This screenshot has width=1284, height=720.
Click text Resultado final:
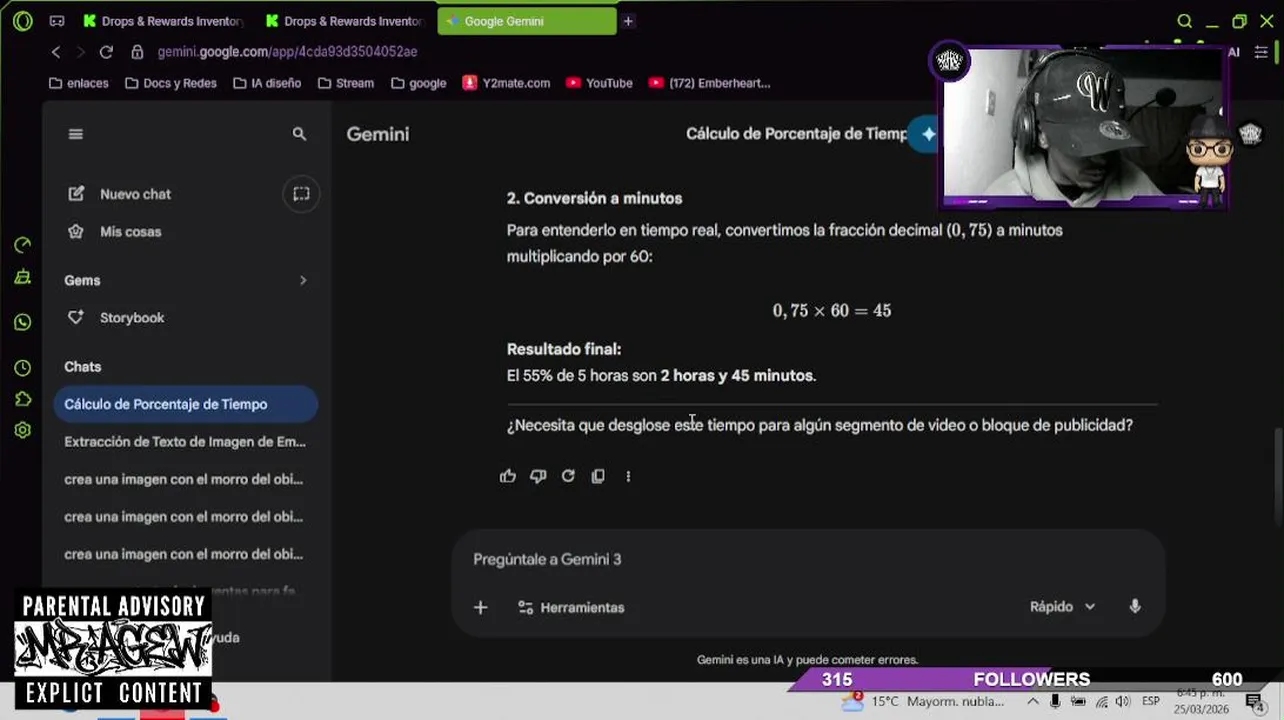(564, 349)
